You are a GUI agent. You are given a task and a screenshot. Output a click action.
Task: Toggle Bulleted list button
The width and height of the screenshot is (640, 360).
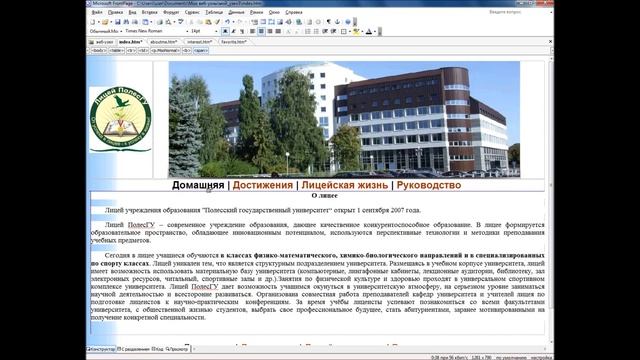tap(316, 31)
